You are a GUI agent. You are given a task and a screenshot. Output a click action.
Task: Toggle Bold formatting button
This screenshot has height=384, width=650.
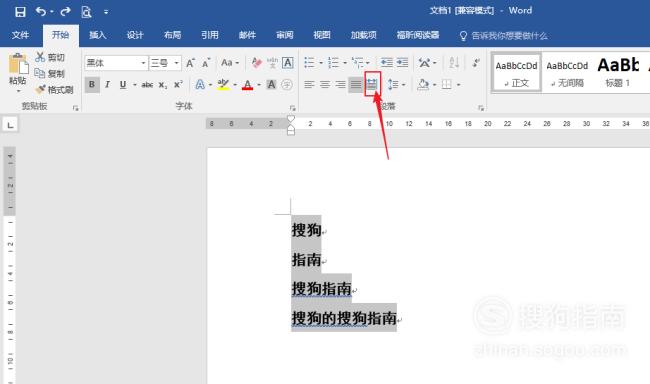(x=92, y=85)
